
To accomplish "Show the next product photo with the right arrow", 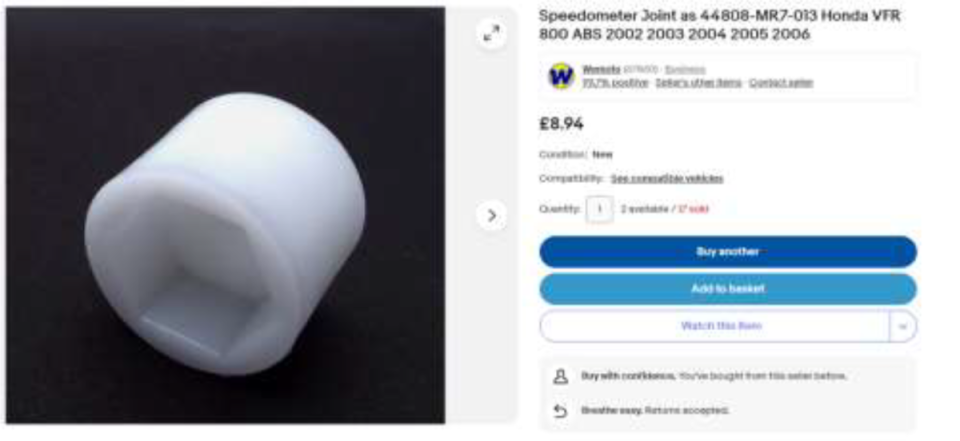I will 491,215.
